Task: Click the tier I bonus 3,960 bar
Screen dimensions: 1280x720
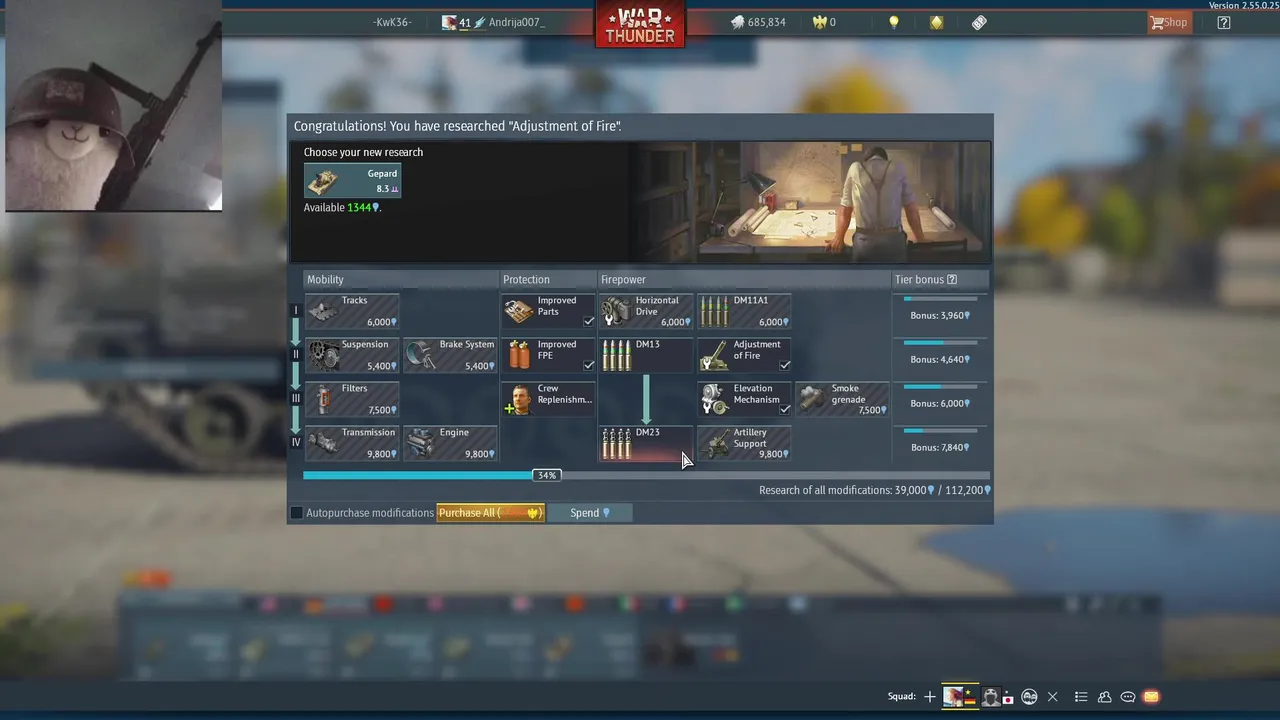Action: tap(940, 298)
